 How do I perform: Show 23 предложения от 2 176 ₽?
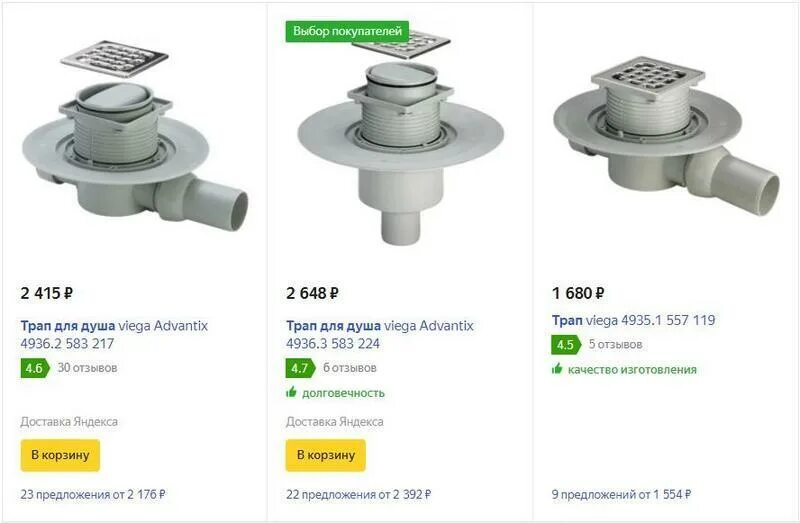(93, 494)
